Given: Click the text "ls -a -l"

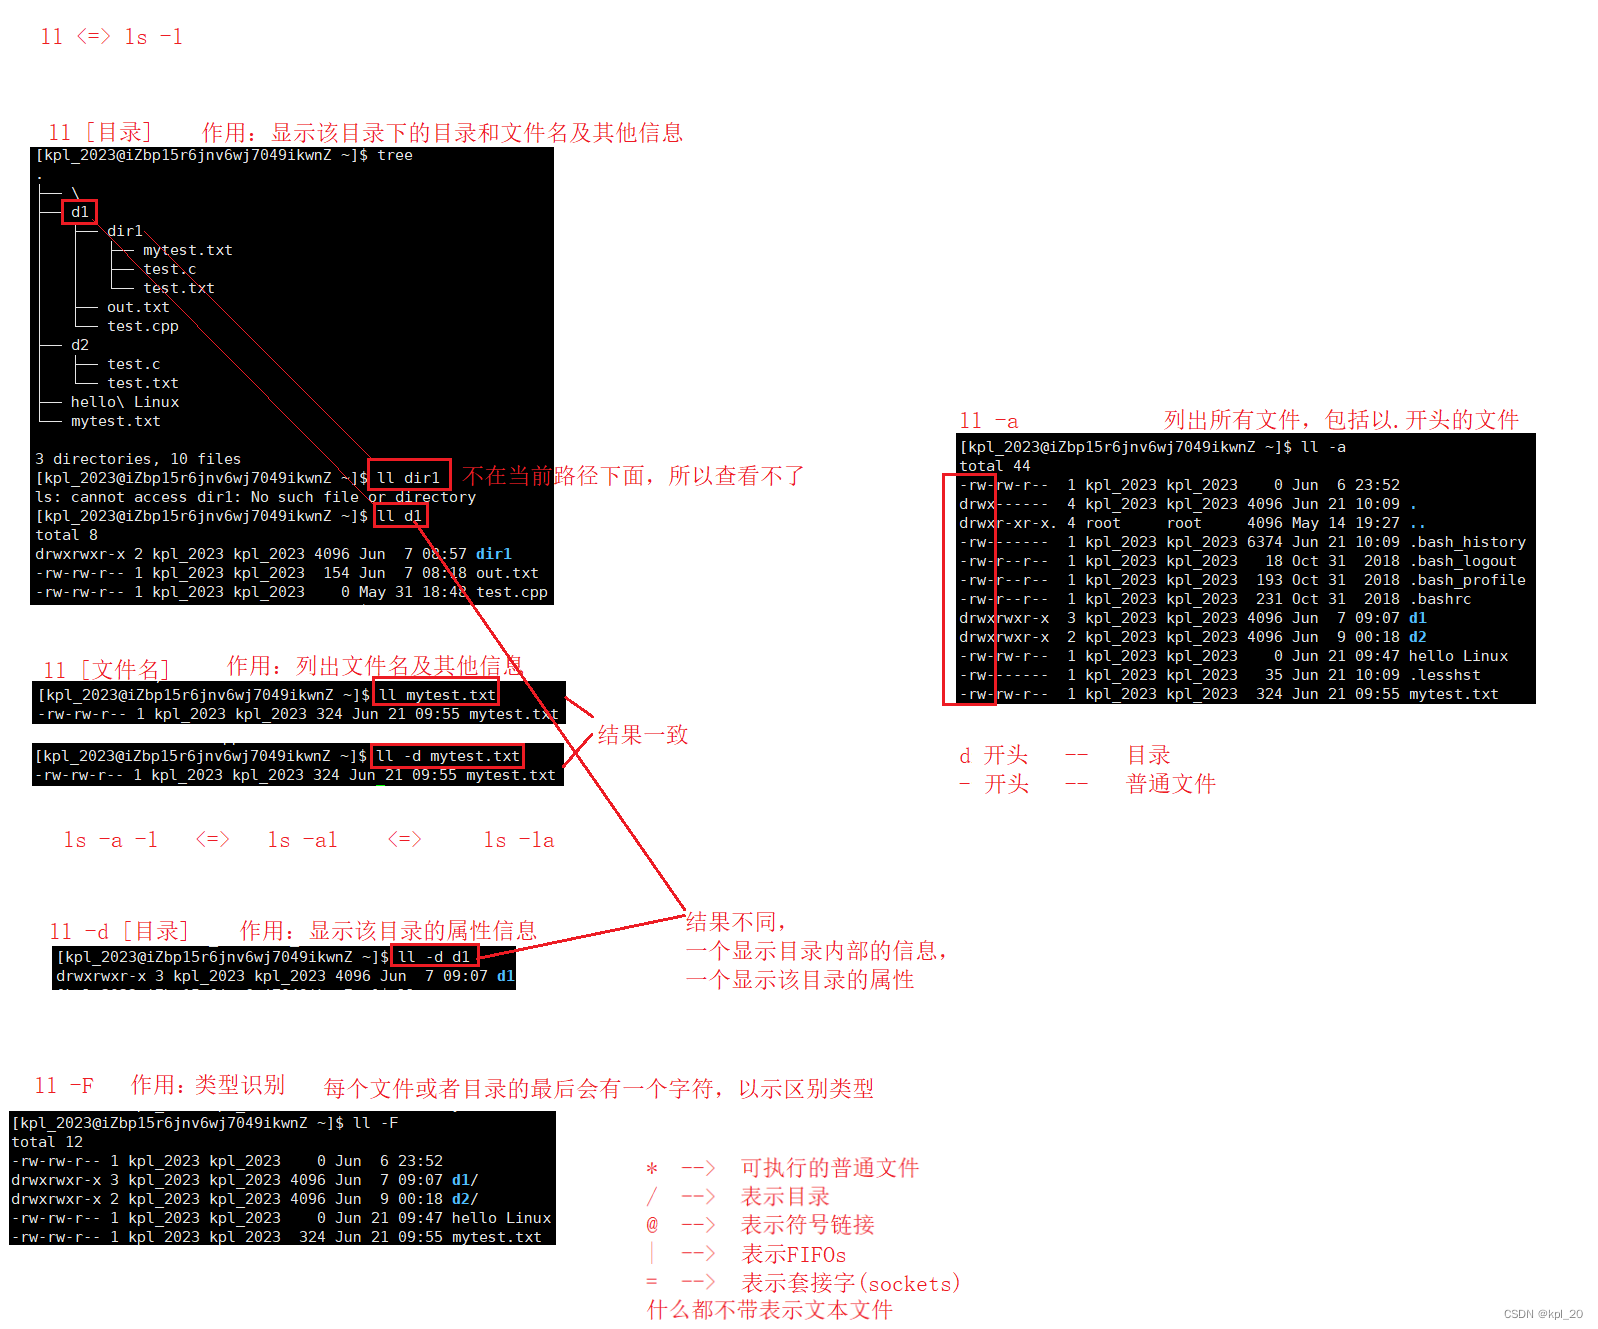Looking at the screenshot, I should (111, 840).
